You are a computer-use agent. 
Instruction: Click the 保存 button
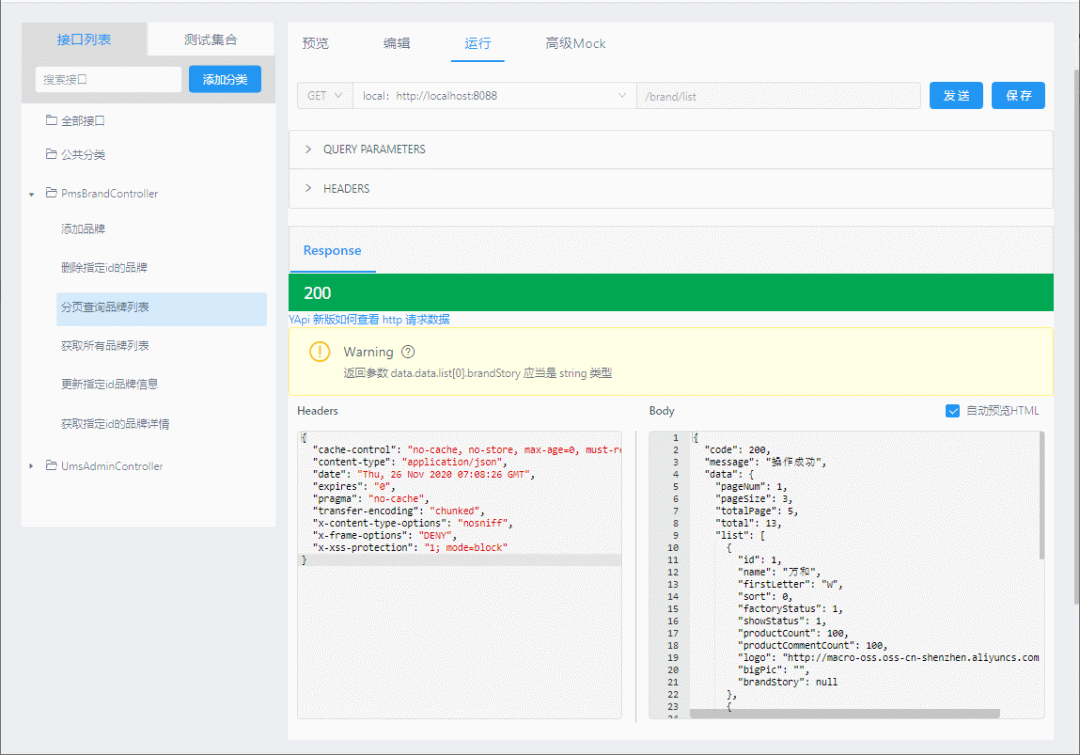(x=1018, y=96)
